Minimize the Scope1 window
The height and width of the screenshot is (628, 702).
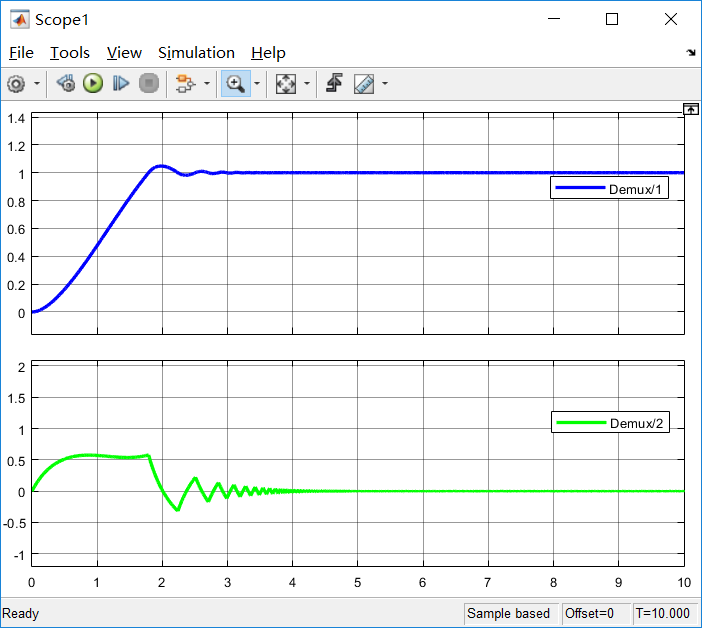tap(554, 19)
